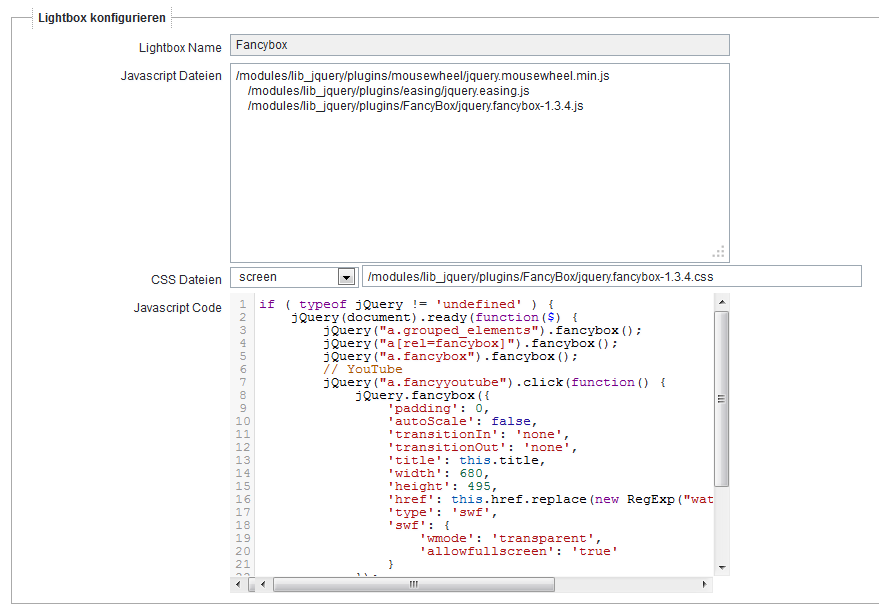Focus the Lightbox Name field containing Fancybox
Viewport: 879px width, 605px height.
[x=479, y=45]
